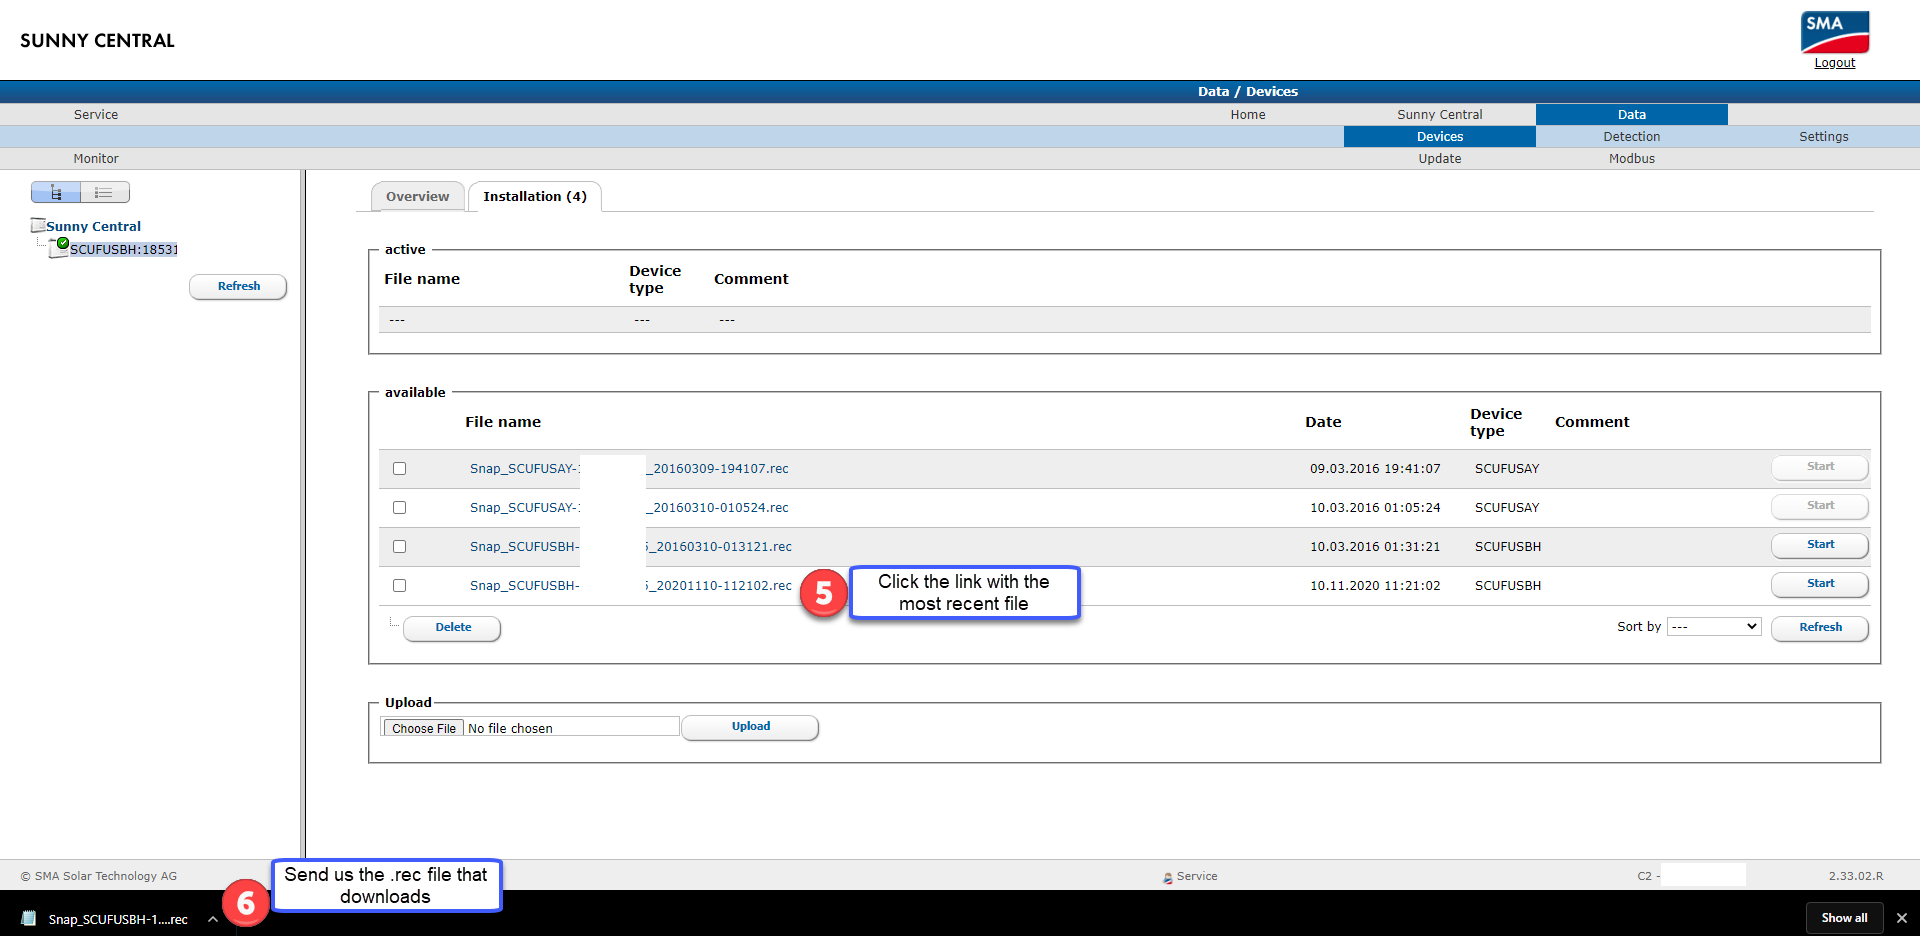Click Choose File button
1920x936 pixels.
(424, 728)
